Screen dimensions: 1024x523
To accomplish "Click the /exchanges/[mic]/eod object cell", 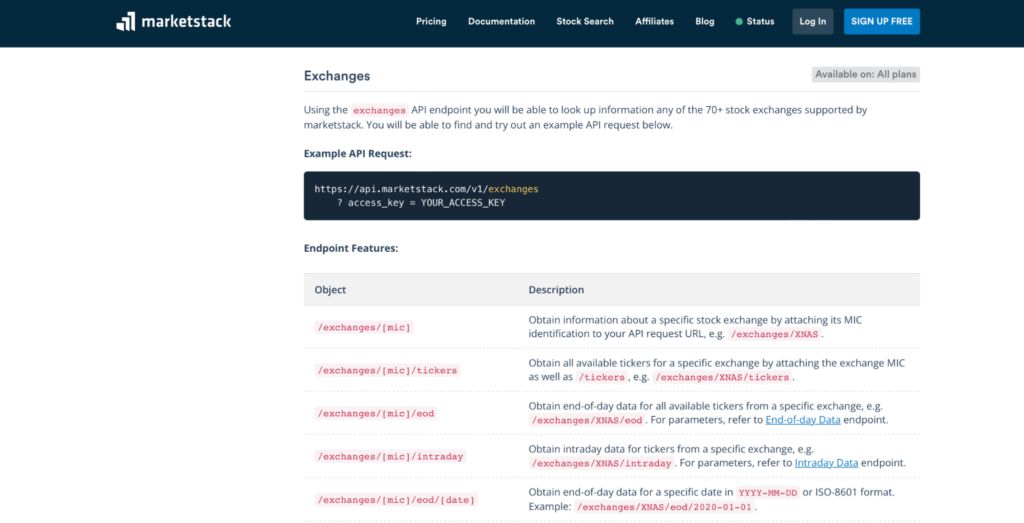I will [376, 413].
